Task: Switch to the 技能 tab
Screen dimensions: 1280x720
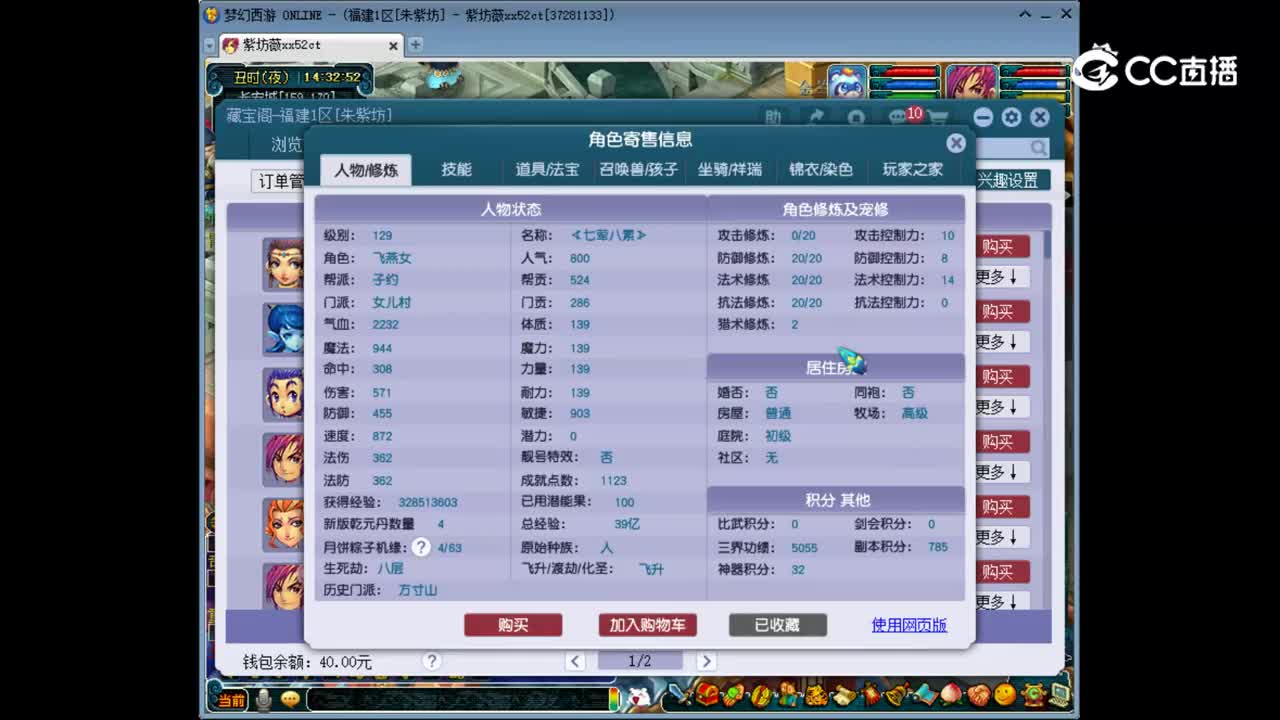Action: (456, 170)
